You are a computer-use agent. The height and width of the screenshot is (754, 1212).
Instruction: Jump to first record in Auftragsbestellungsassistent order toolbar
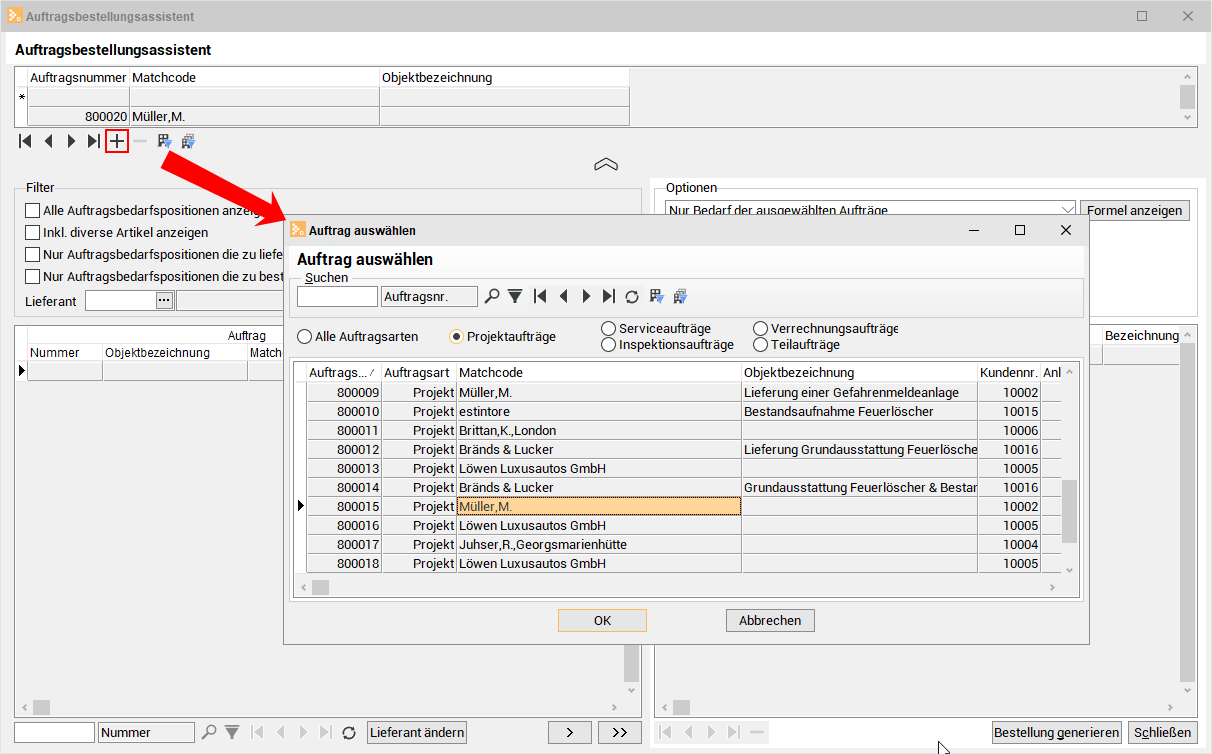coord(25,142)
